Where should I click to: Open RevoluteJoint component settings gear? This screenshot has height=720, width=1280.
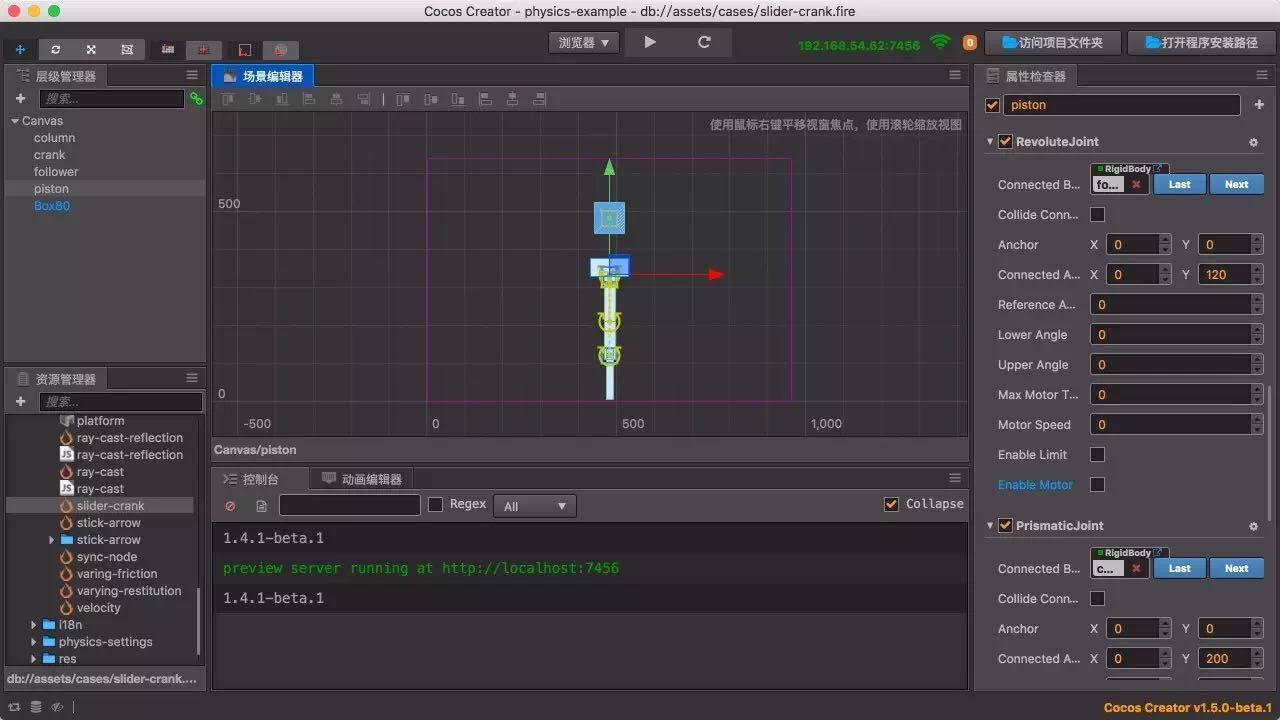[x=1253, y=142]
